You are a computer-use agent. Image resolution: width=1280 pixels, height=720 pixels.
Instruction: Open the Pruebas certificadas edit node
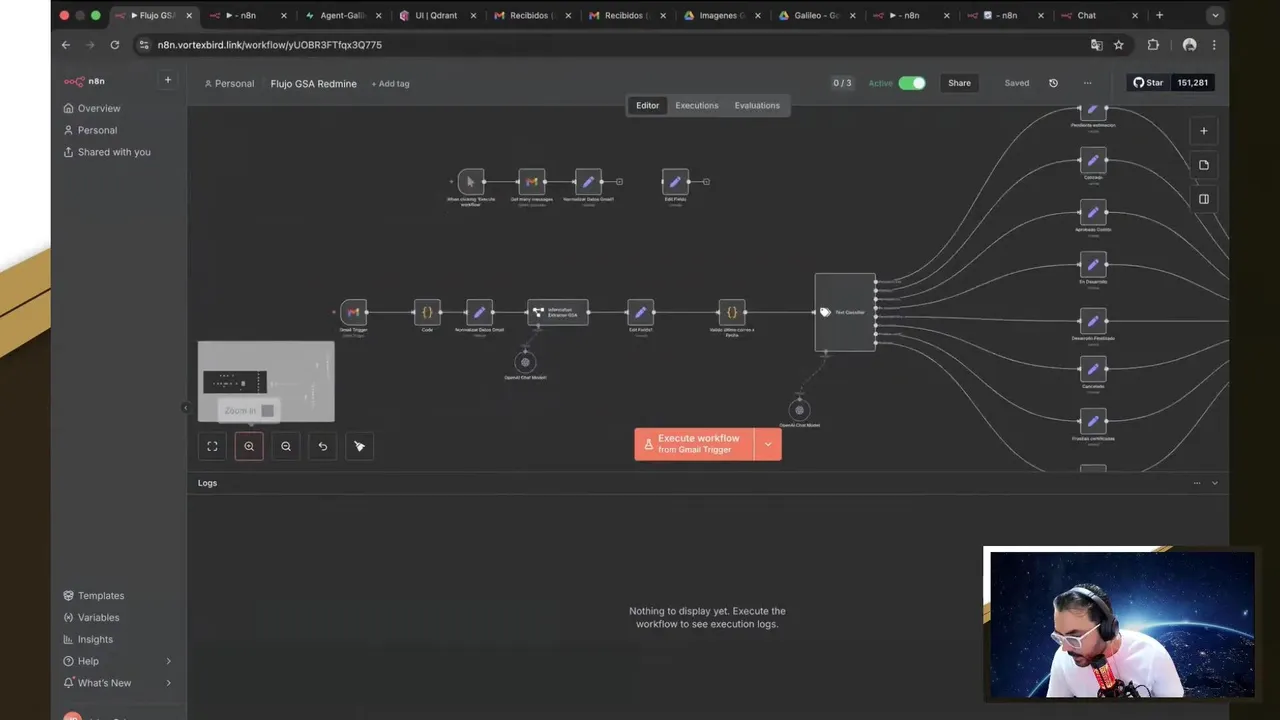point(1093,421)
